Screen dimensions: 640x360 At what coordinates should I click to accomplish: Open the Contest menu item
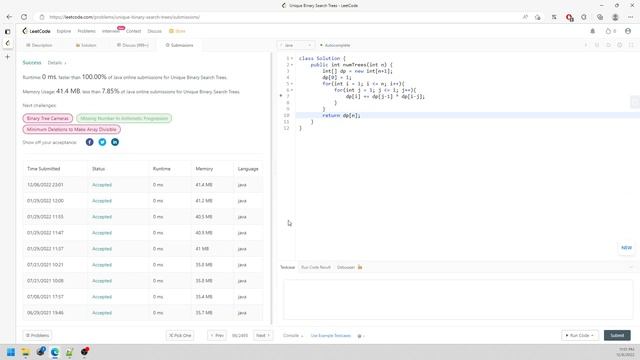pos(133,31)
